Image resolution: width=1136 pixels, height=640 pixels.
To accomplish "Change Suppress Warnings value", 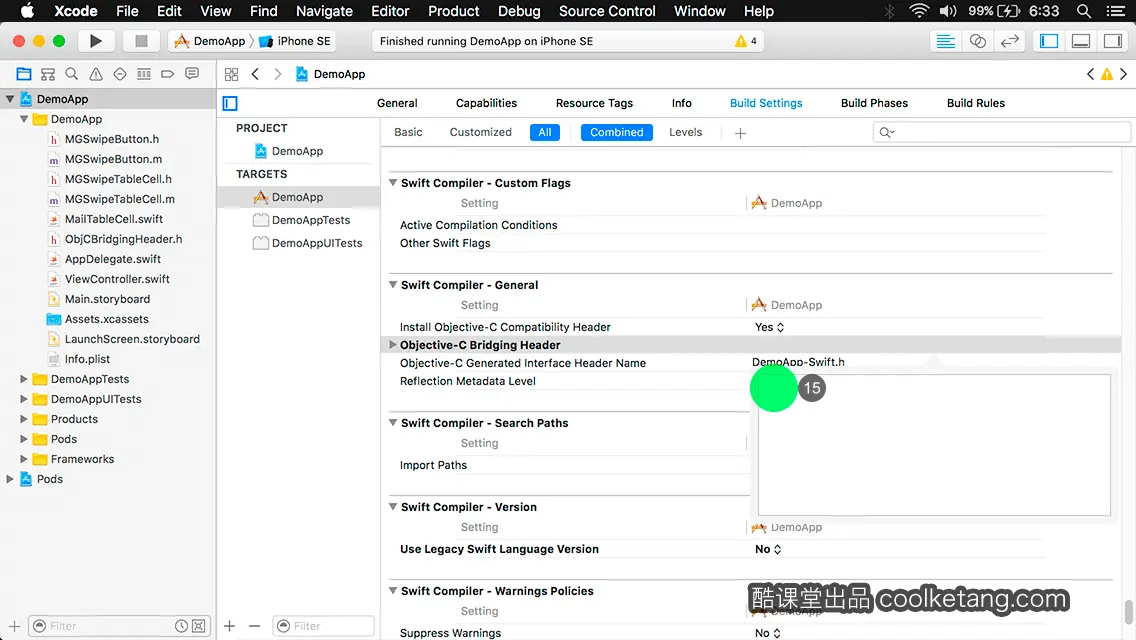I will (768, 633).
